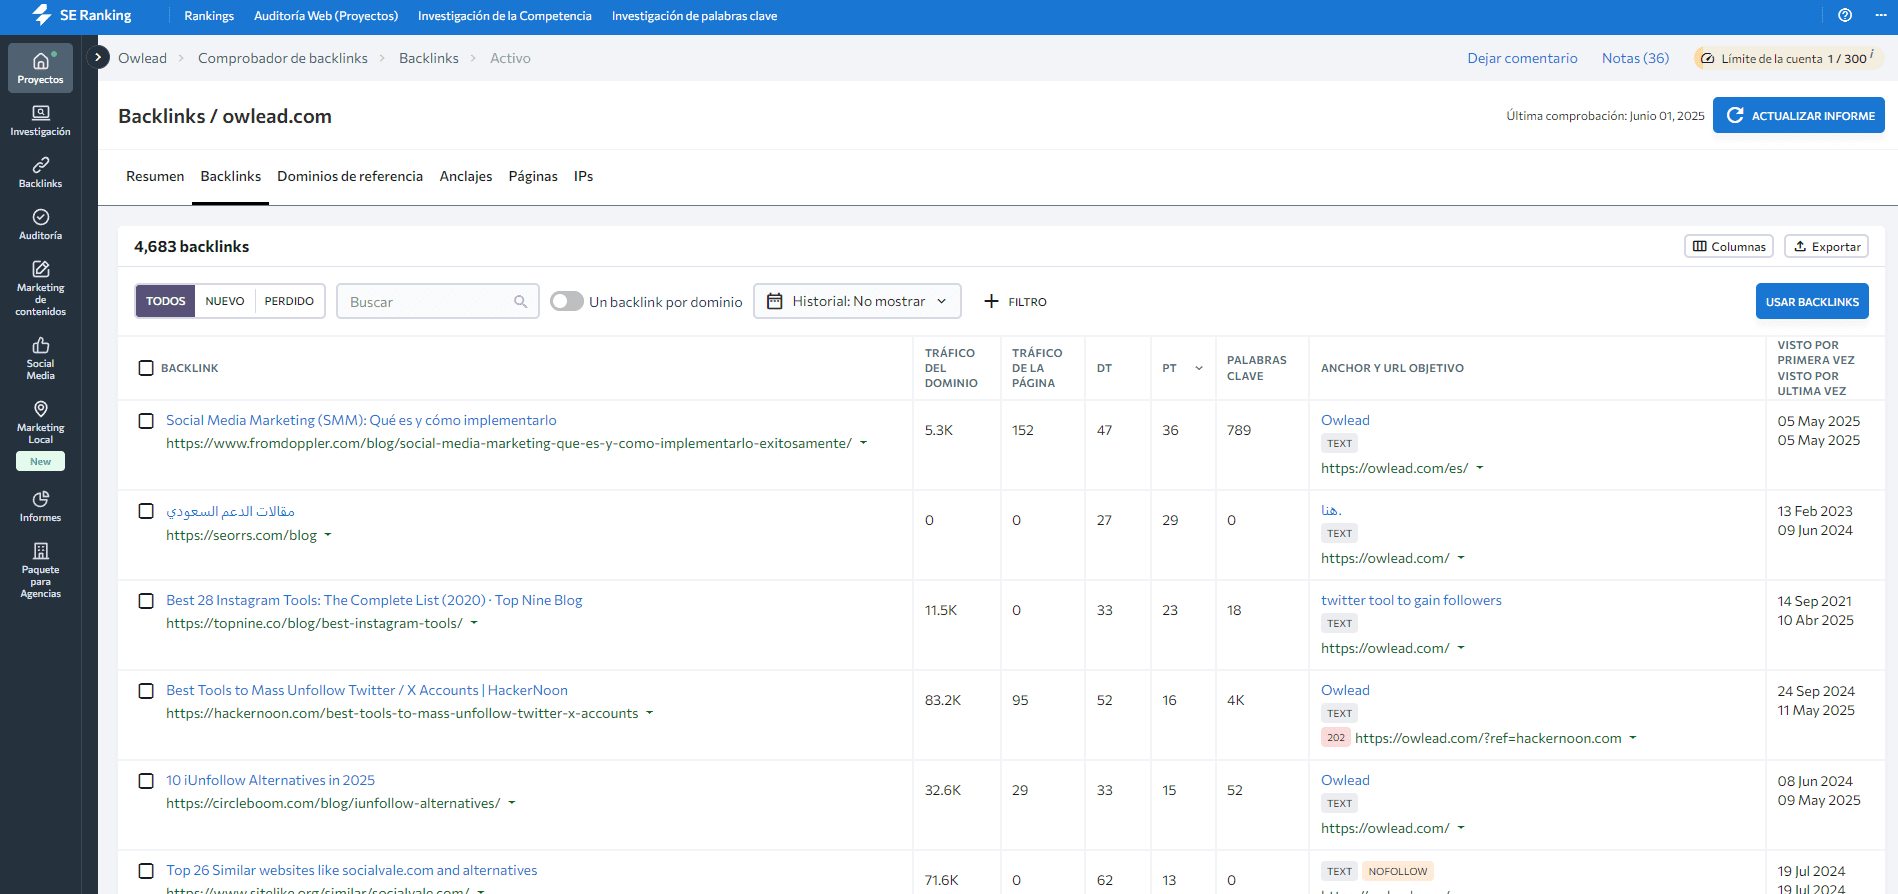The height and width of the screenshot is (894, 1898).
Task: Open Informes sidebar section
Action: [40, 506]
